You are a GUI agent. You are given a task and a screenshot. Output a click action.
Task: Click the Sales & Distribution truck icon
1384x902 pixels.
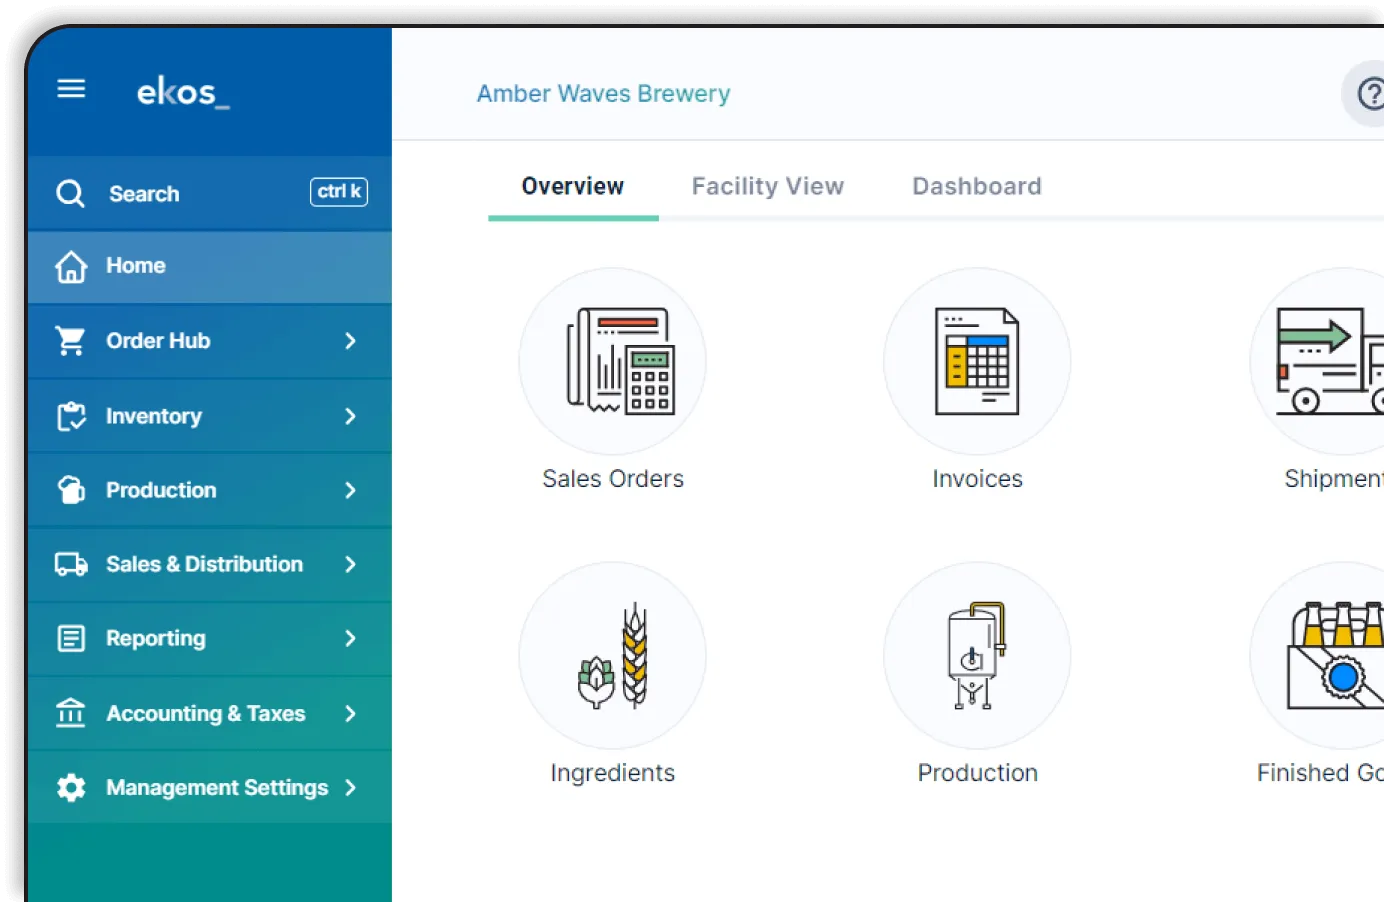click(71, 564)
